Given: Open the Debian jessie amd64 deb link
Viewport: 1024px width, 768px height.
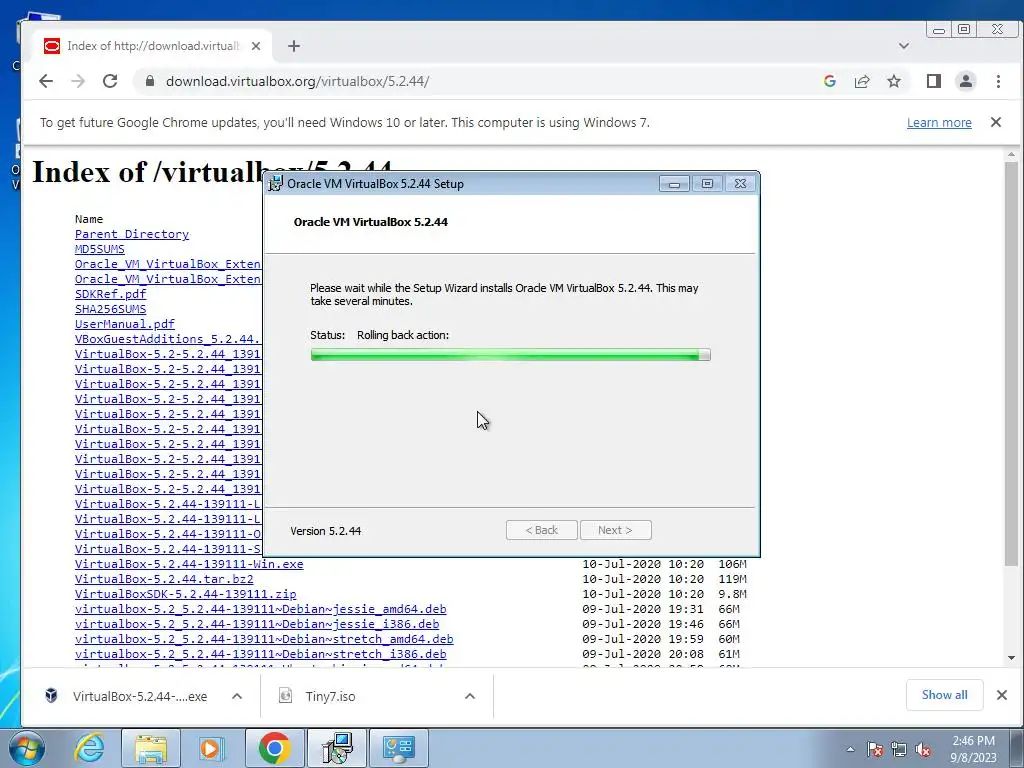Looking at the screenshot, I should [x=261, y=609].
